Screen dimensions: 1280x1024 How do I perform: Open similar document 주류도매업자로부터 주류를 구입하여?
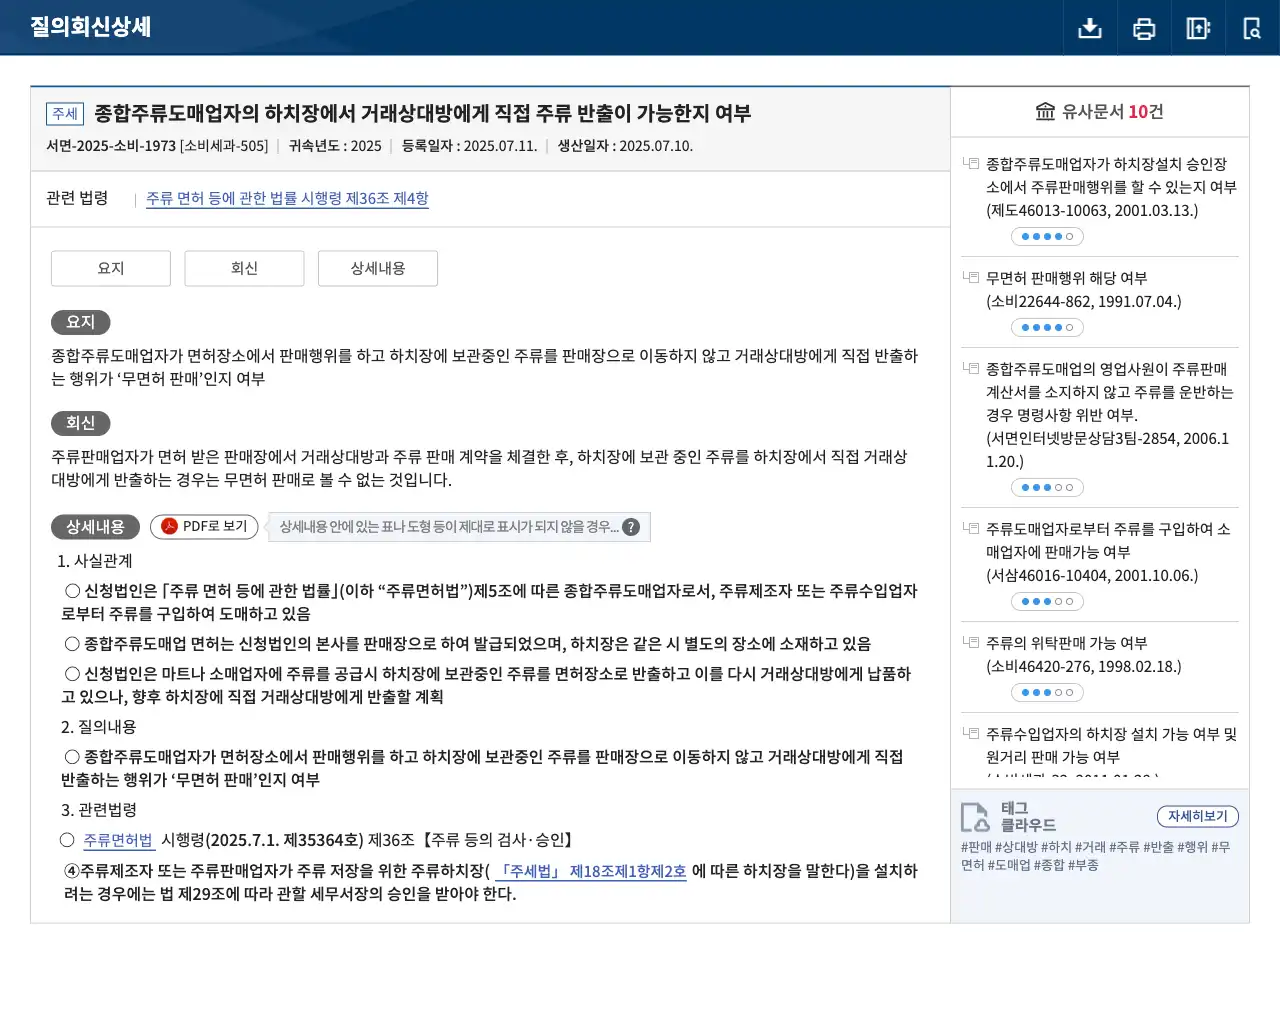point(1108,552)
